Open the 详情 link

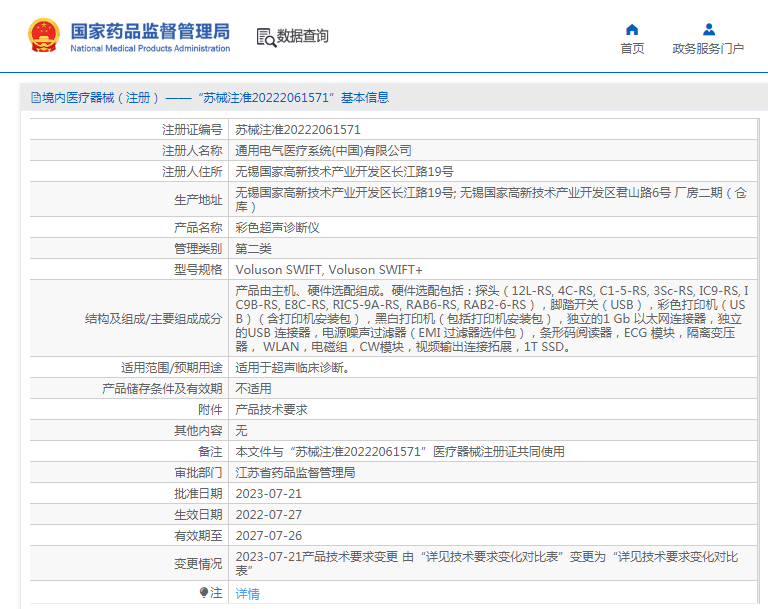[247, 594]
